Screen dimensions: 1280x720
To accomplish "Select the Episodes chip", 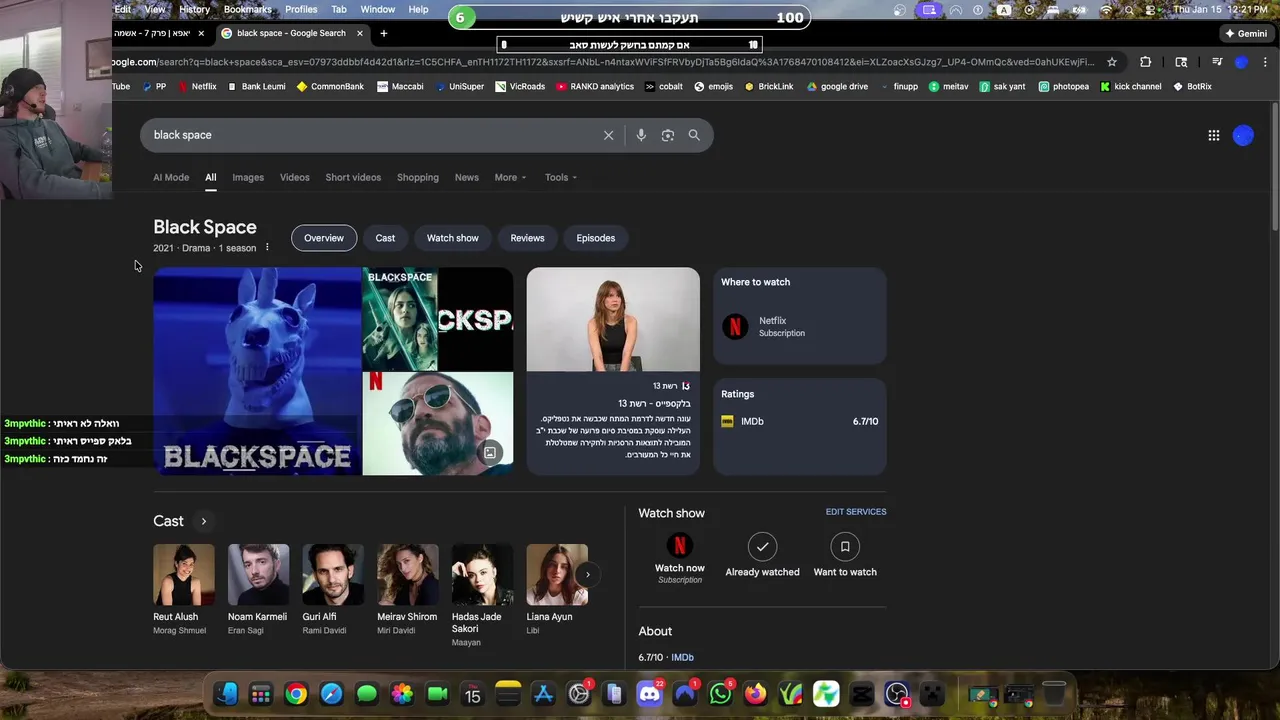I will 595,238.
